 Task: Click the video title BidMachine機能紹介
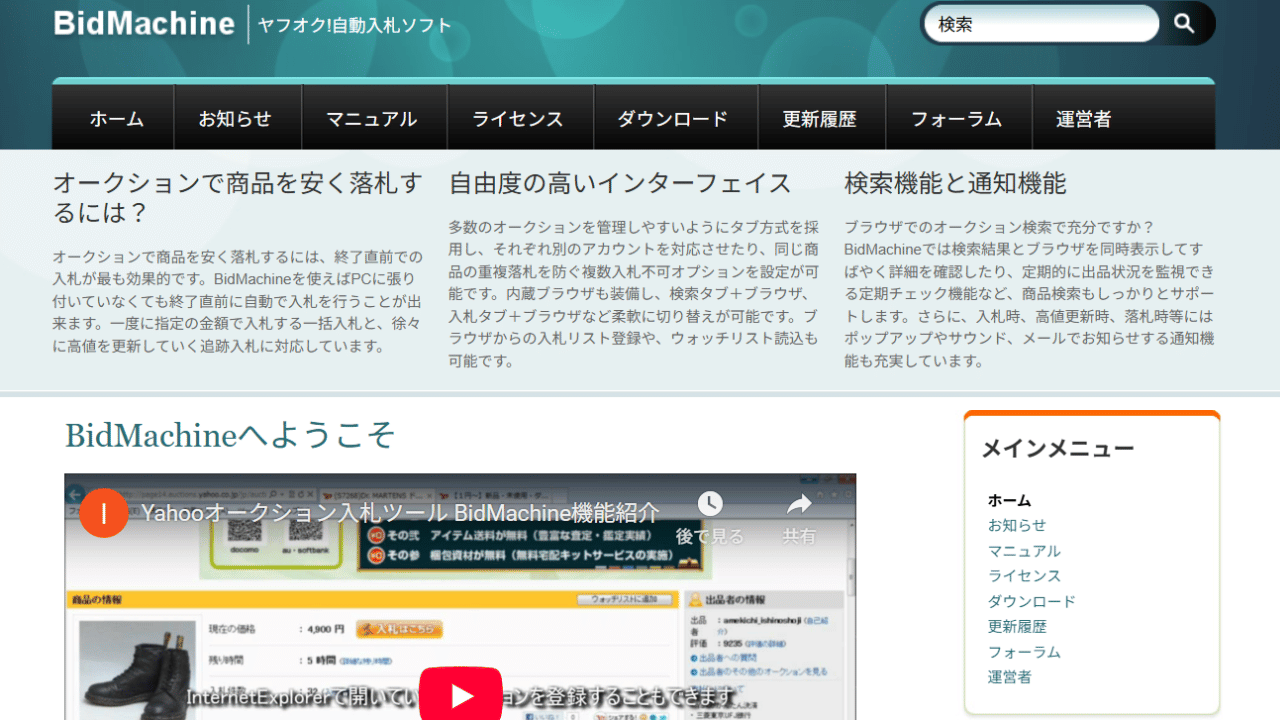tap(401, 513)
